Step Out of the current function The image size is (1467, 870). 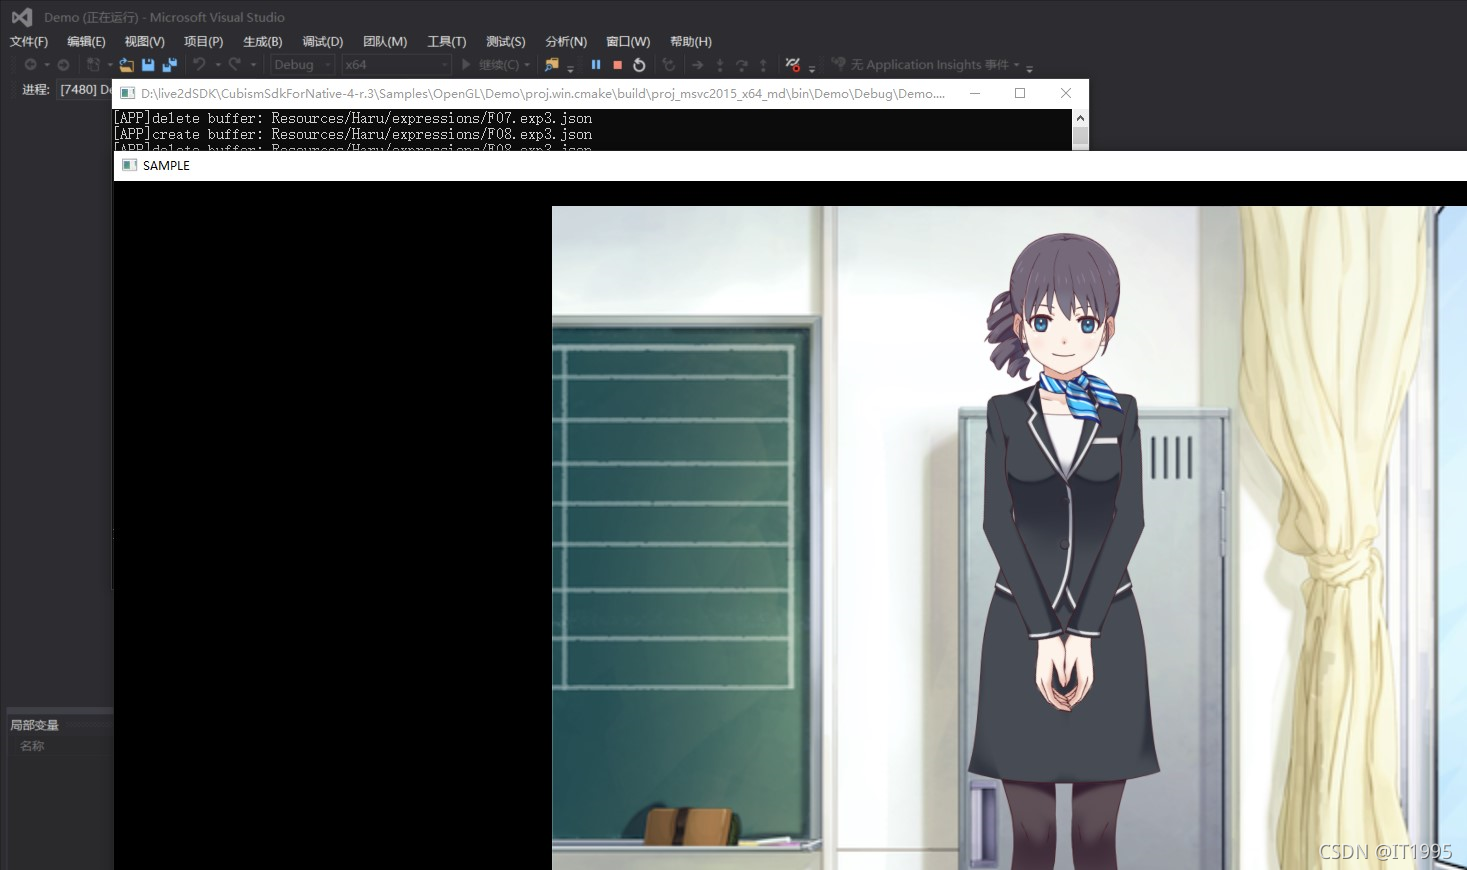click(x=763, y=65)
